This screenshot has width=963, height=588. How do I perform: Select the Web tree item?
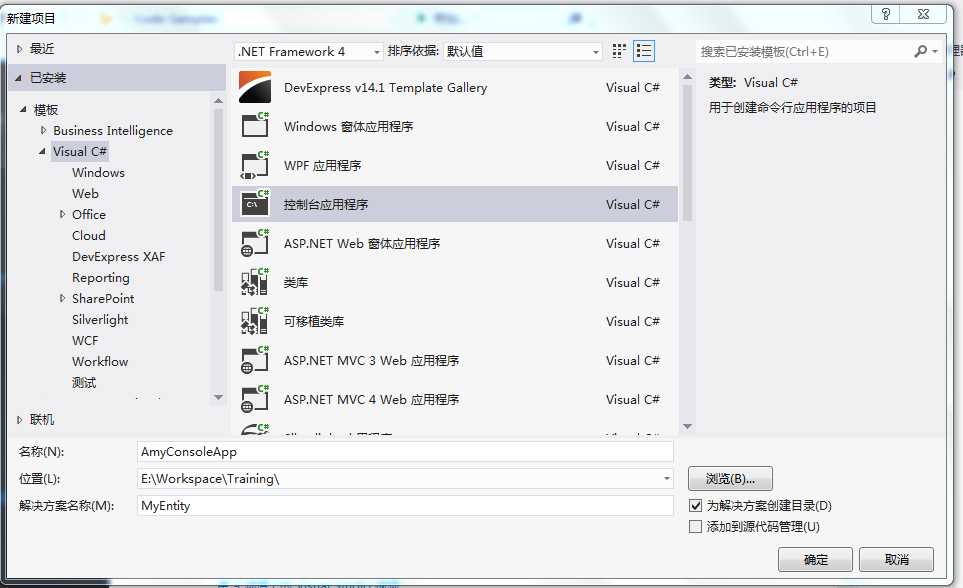coord(85,194)
